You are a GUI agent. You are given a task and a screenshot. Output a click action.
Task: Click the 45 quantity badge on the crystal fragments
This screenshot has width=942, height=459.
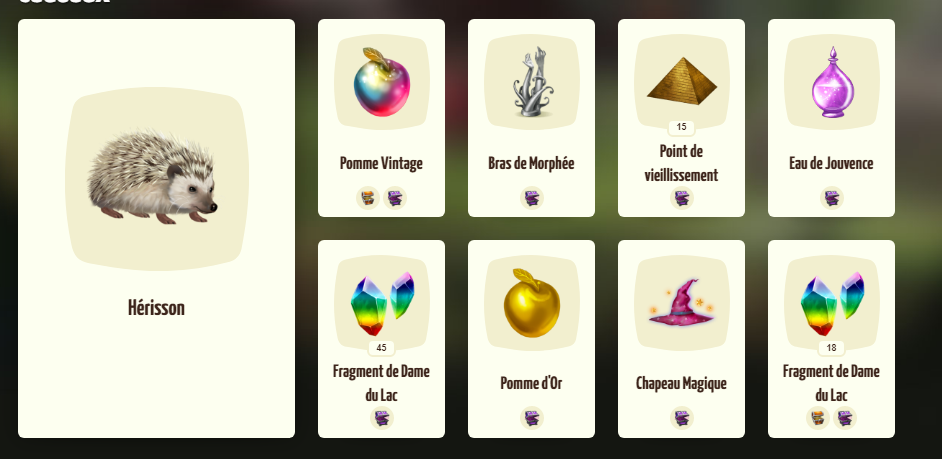click(x=381, y=348)
